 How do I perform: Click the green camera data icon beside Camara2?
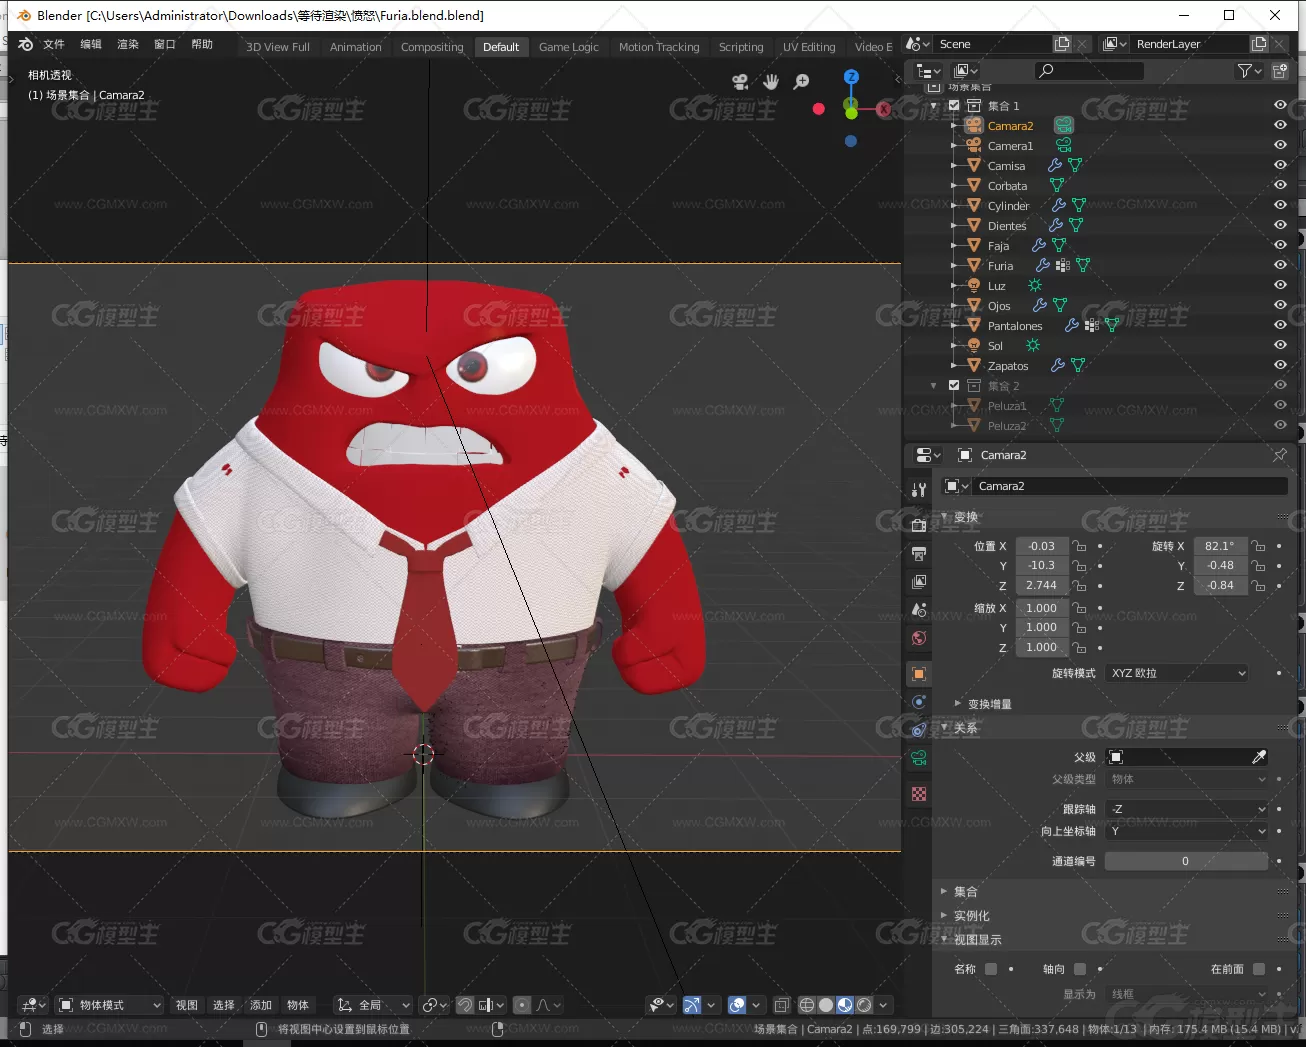coord(1064,125)
